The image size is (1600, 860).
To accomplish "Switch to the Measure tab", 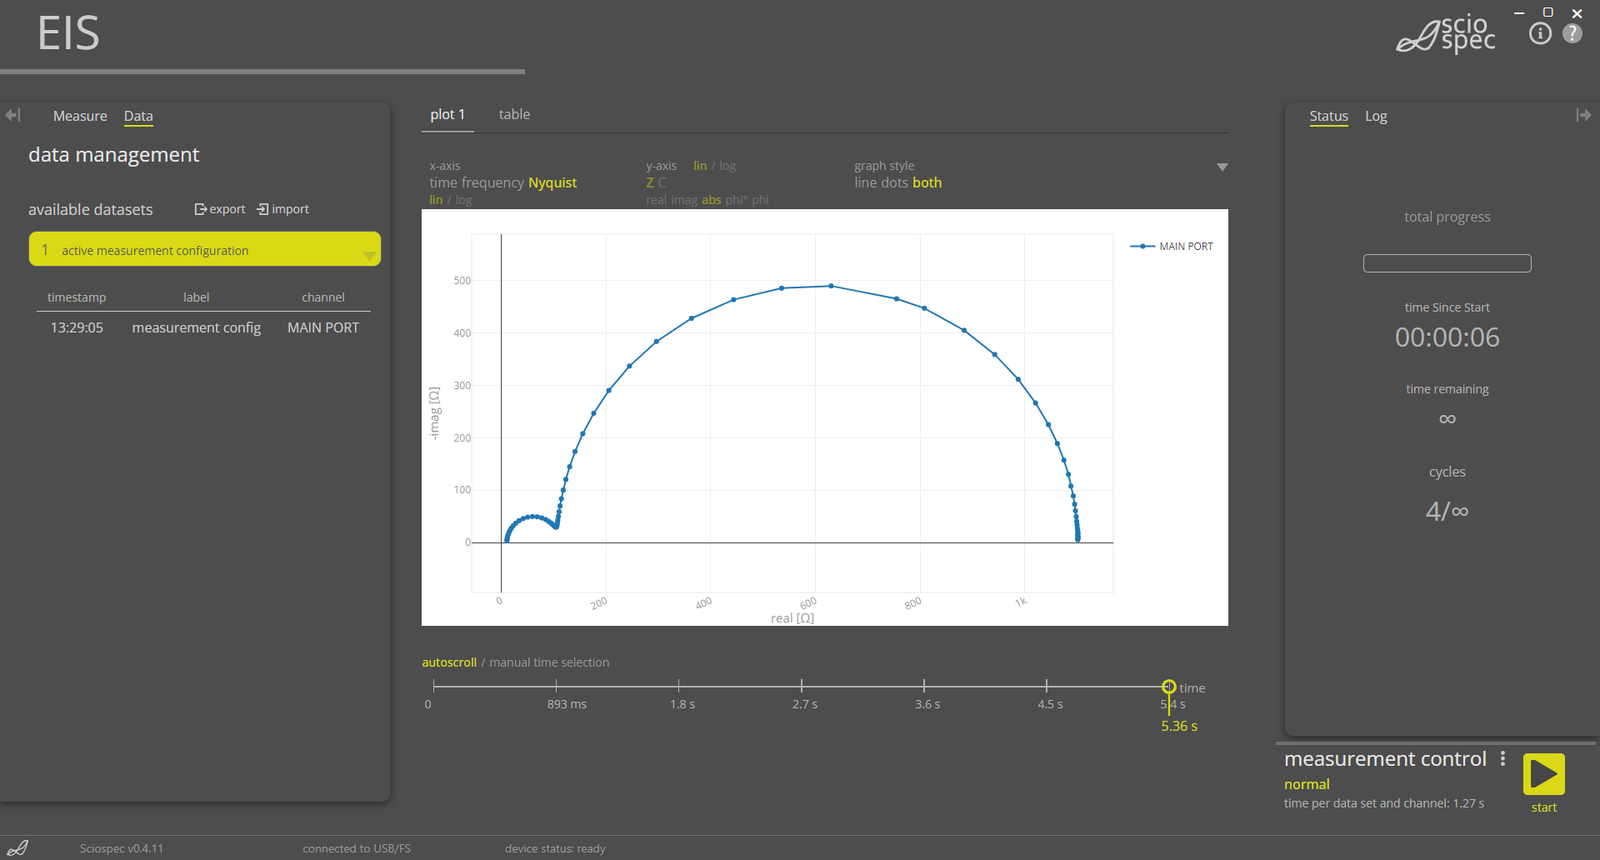I will (x=80, y=116).
